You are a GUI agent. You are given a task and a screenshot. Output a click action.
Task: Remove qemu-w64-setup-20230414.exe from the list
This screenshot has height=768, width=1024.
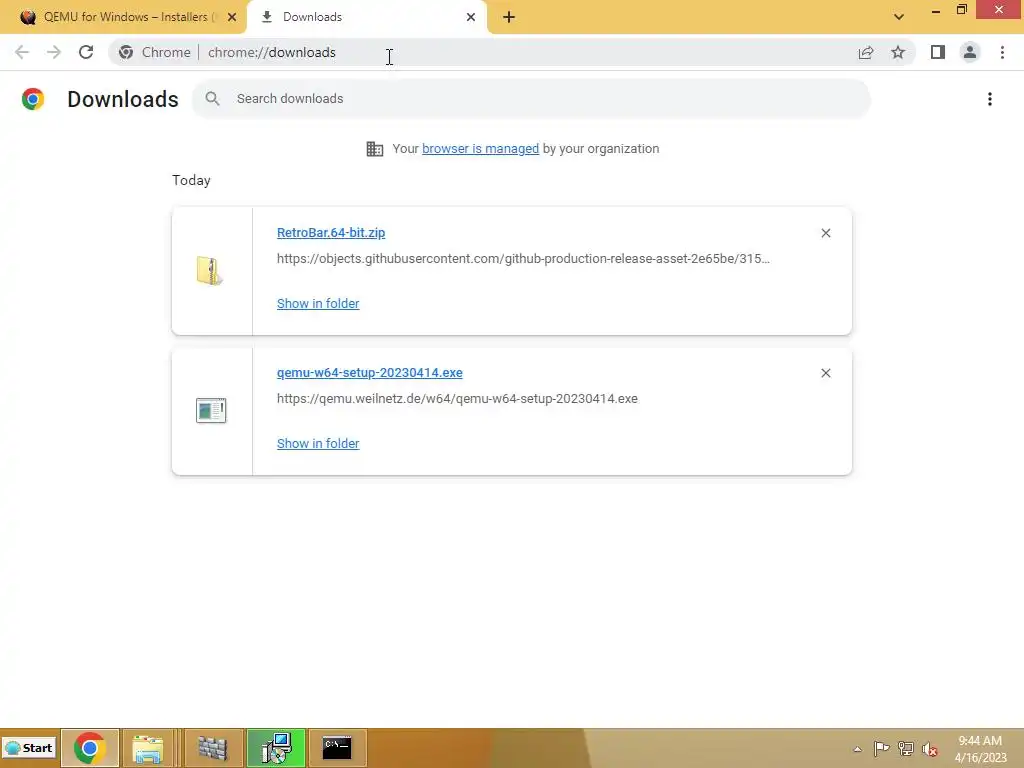(825, 373)
